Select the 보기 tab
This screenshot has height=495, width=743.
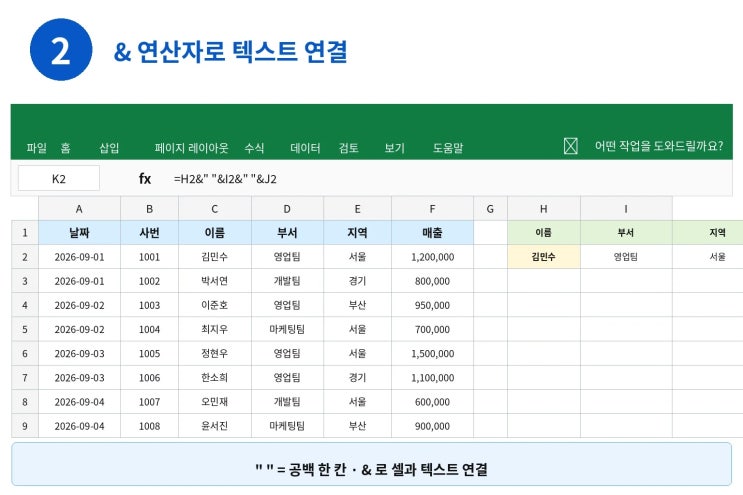394,148
